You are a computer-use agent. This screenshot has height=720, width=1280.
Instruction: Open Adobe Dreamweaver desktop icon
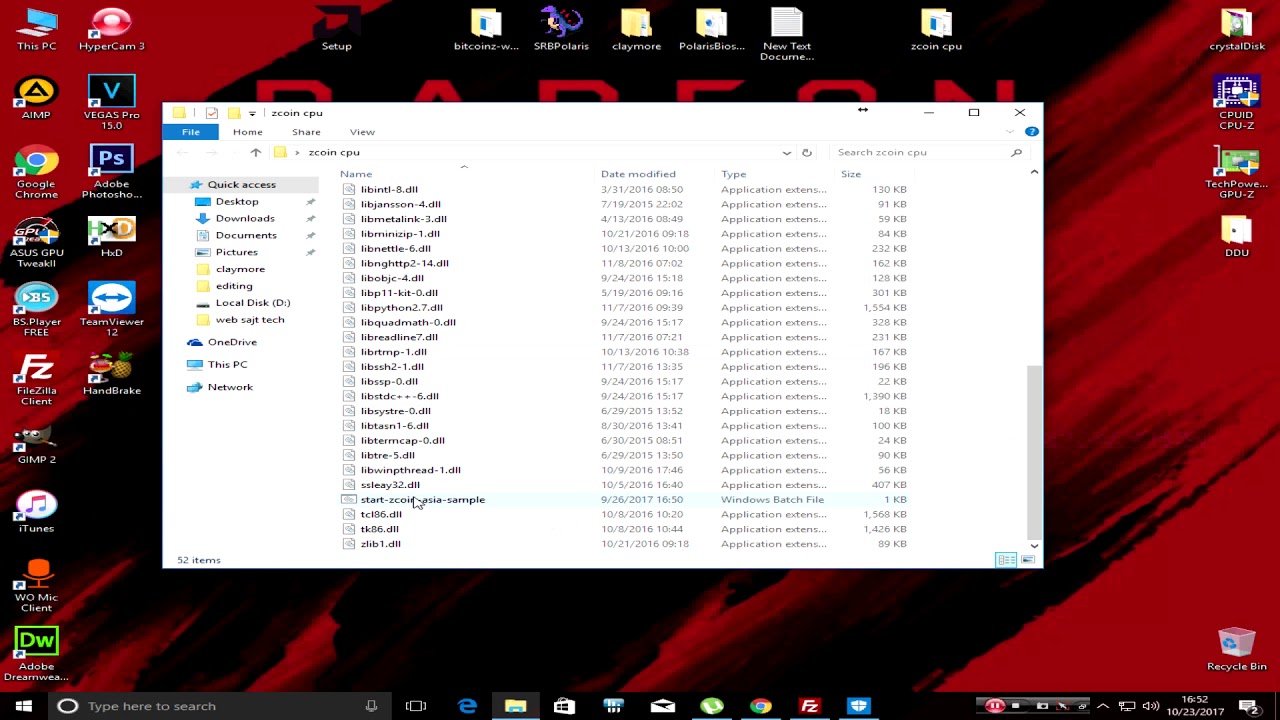[36, 655]
